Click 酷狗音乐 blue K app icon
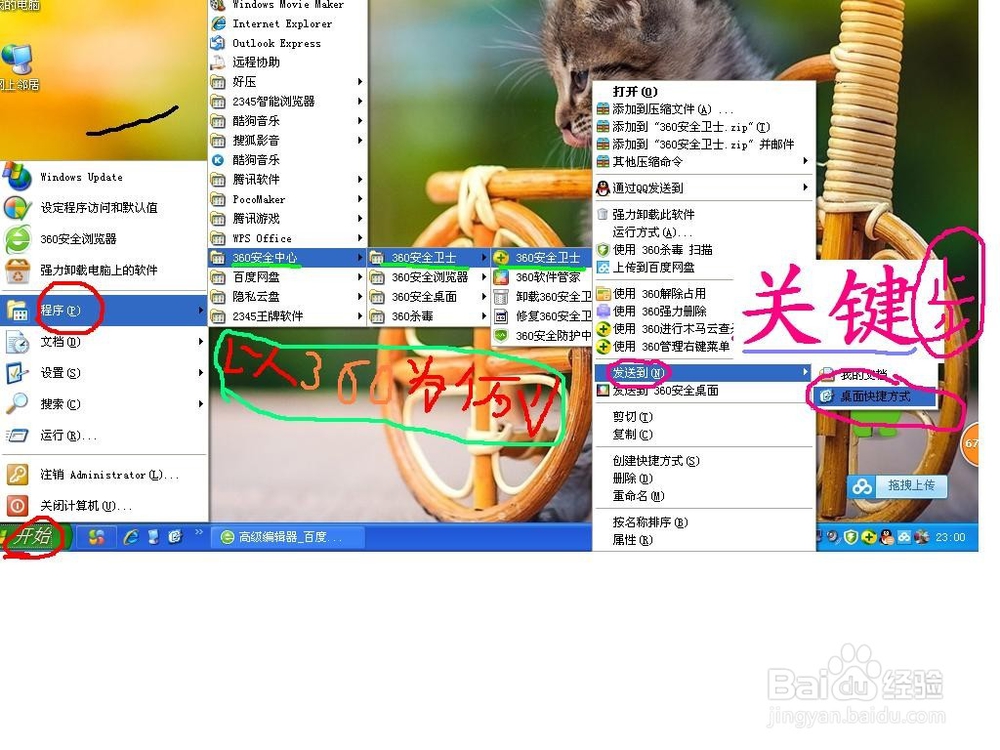Screen dimensions: 1000x750 218,160
